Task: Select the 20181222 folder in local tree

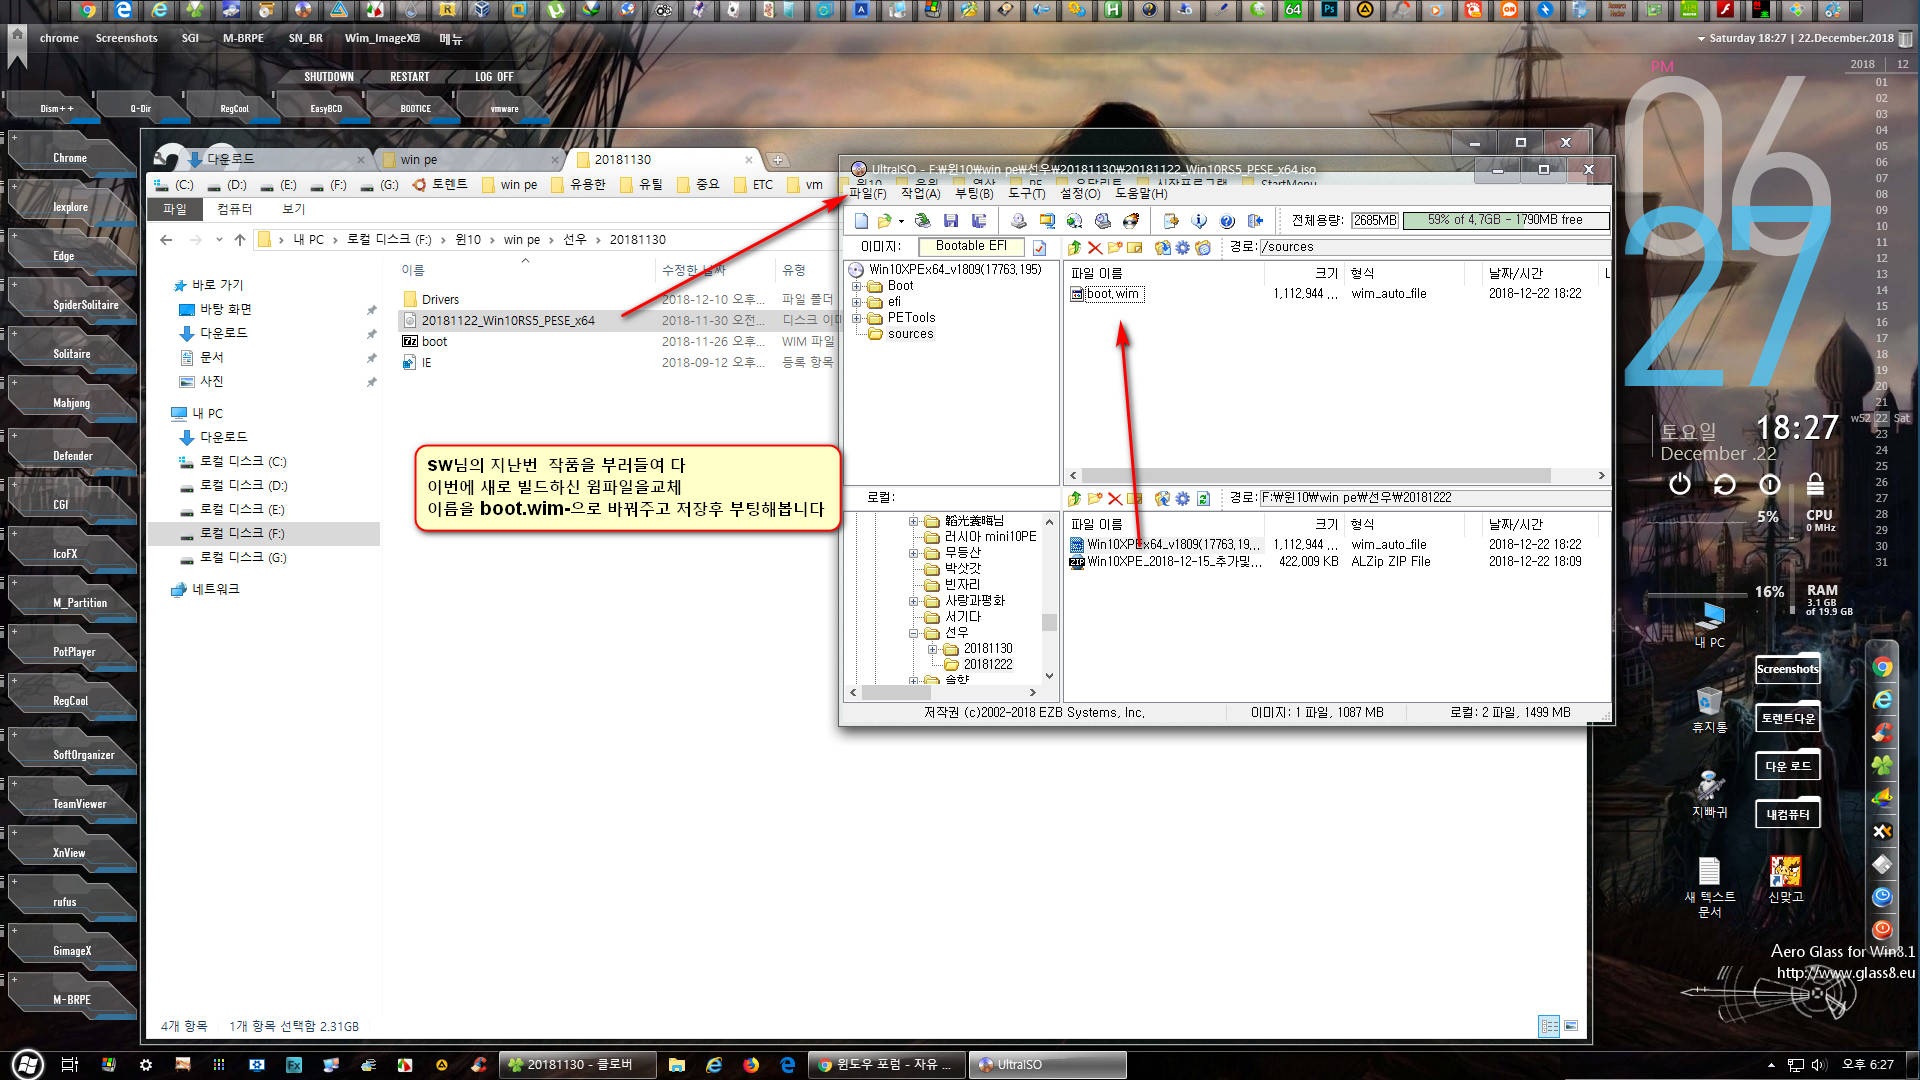Action: [x=987, y=665]
